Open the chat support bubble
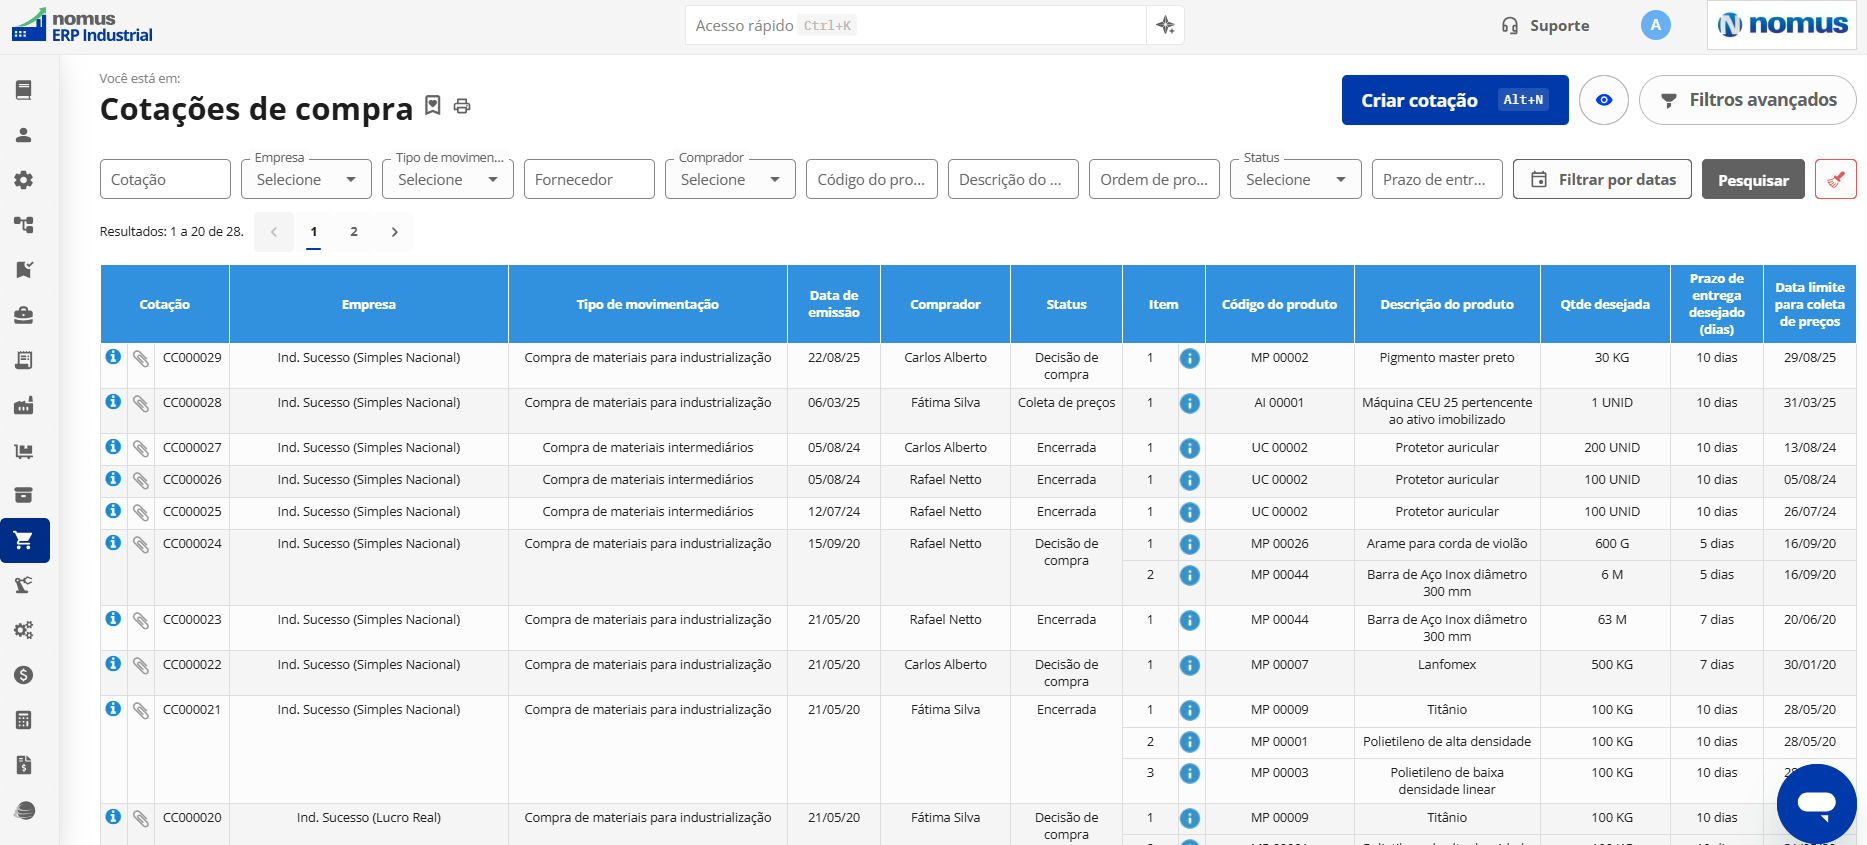Image resolution: width=1867 pixels, height=845 pixels. 1816,803
